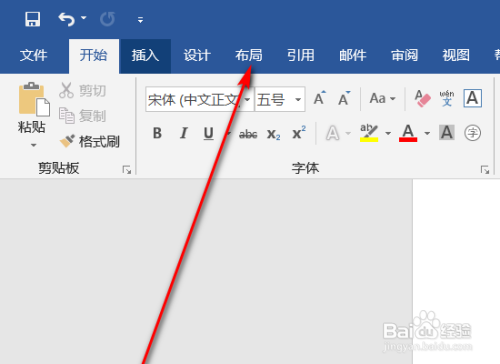The image size is (500, 364).
Task: Open the font size dropdown arrow
Action: pyautogui.click(x=298, y=99)
